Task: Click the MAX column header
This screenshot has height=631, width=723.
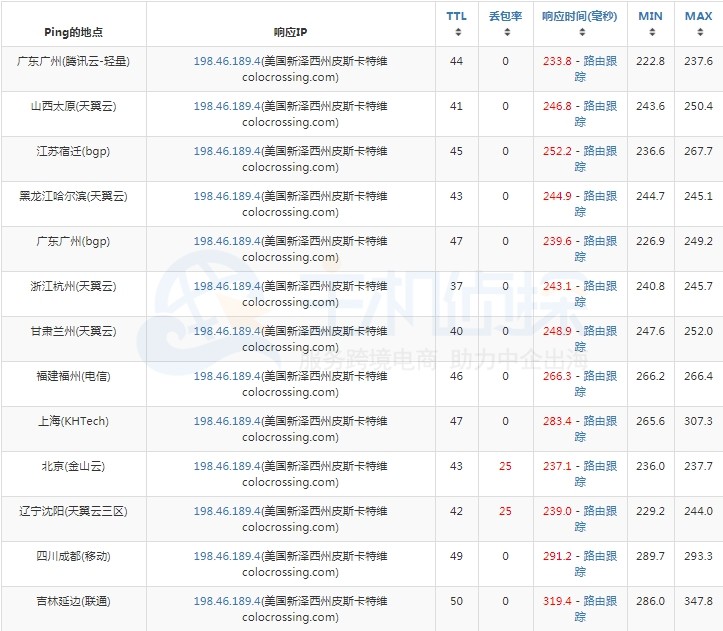Action: [x=699, y=16]
